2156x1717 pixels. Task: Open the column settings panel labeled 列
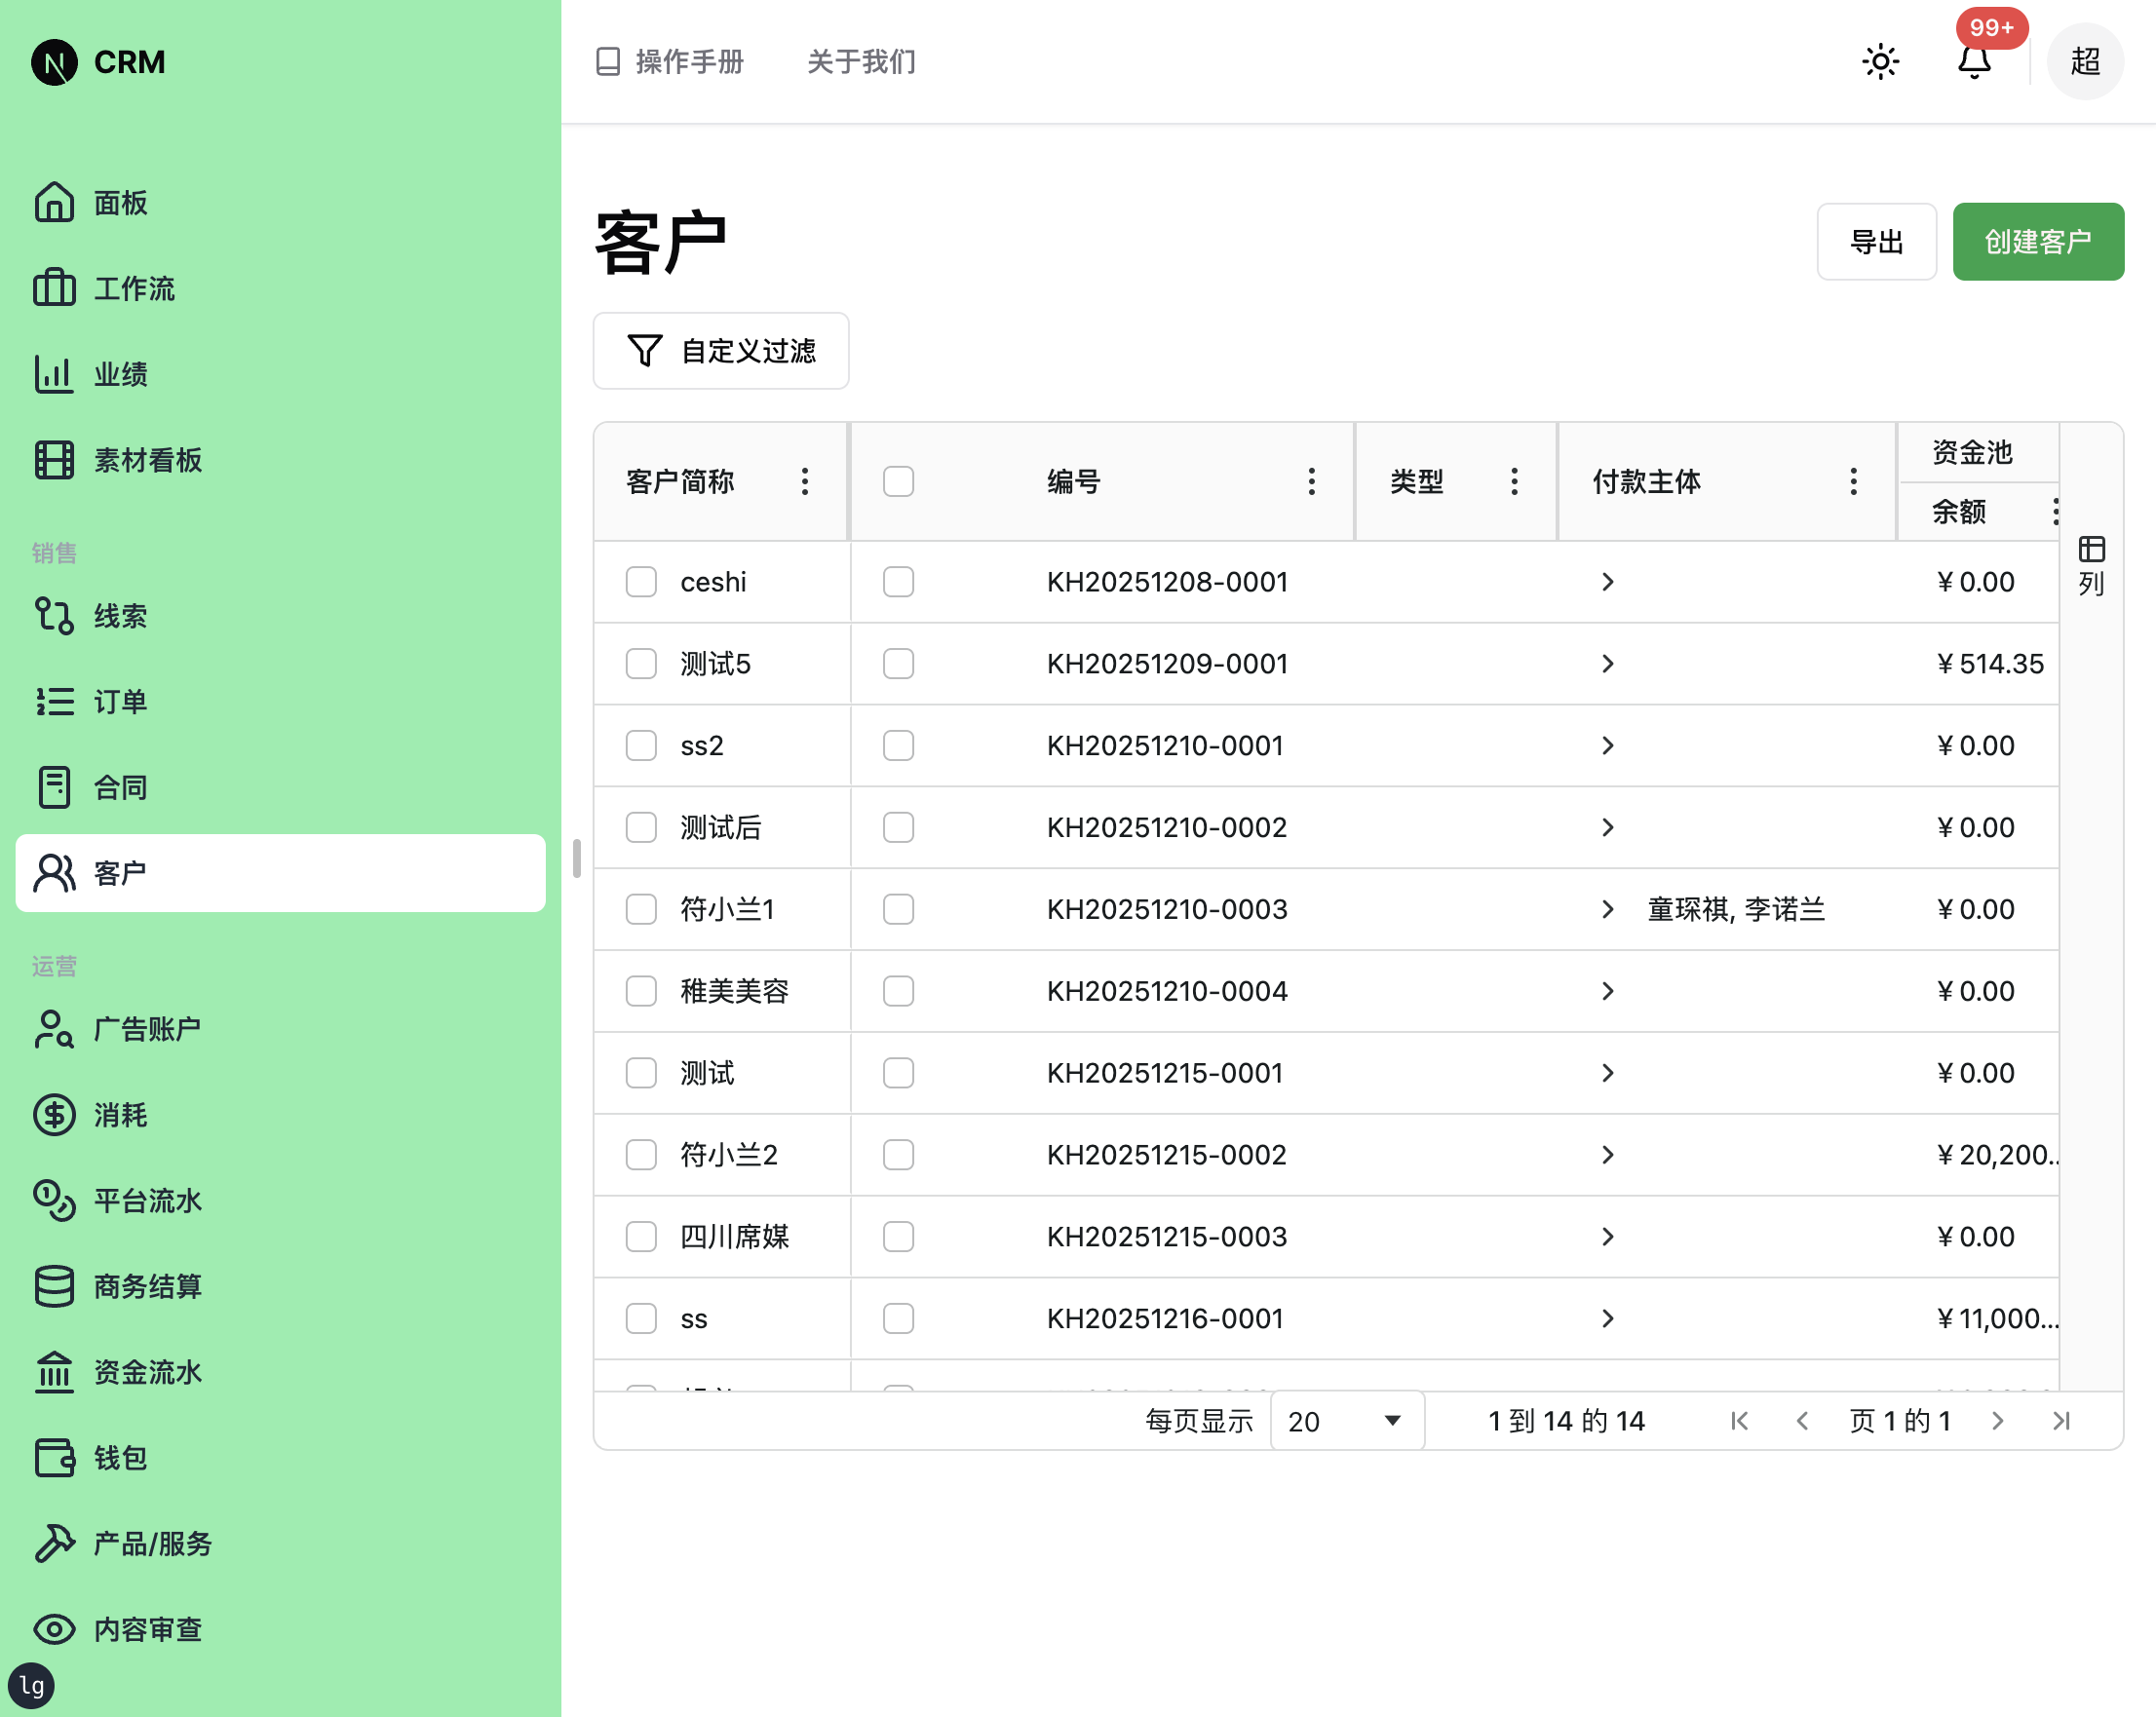(2090, 563)
